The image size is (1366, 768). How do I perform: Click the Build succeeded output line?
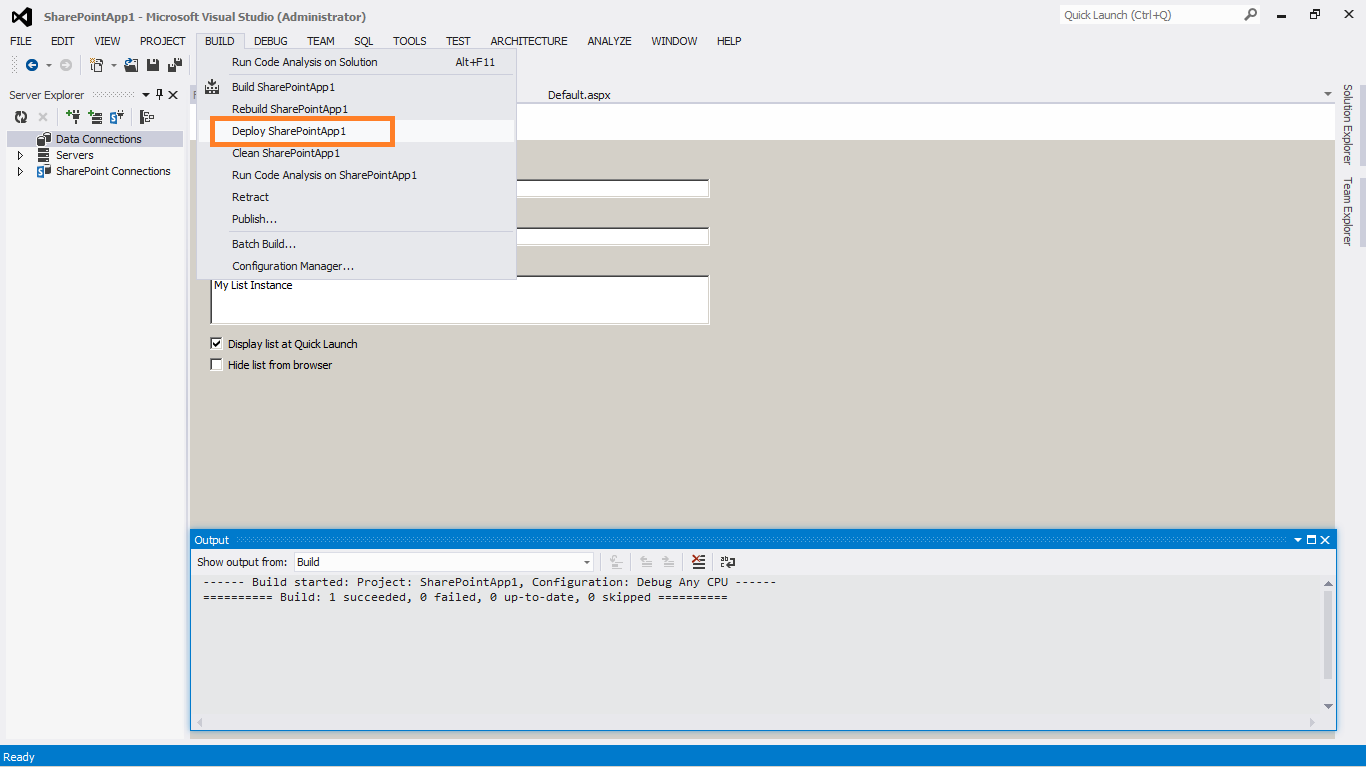pos(465,597)
